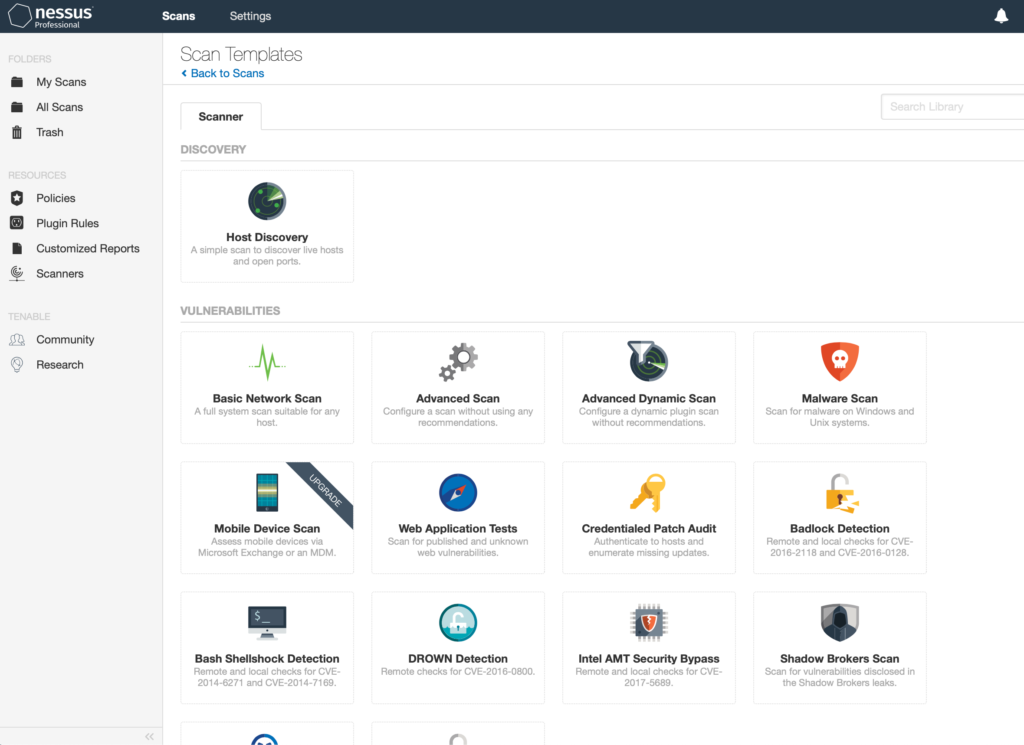Click the Advanced Scan title text
The image size is (1024, 745).
pyautogui.click(x=458, y=398)
